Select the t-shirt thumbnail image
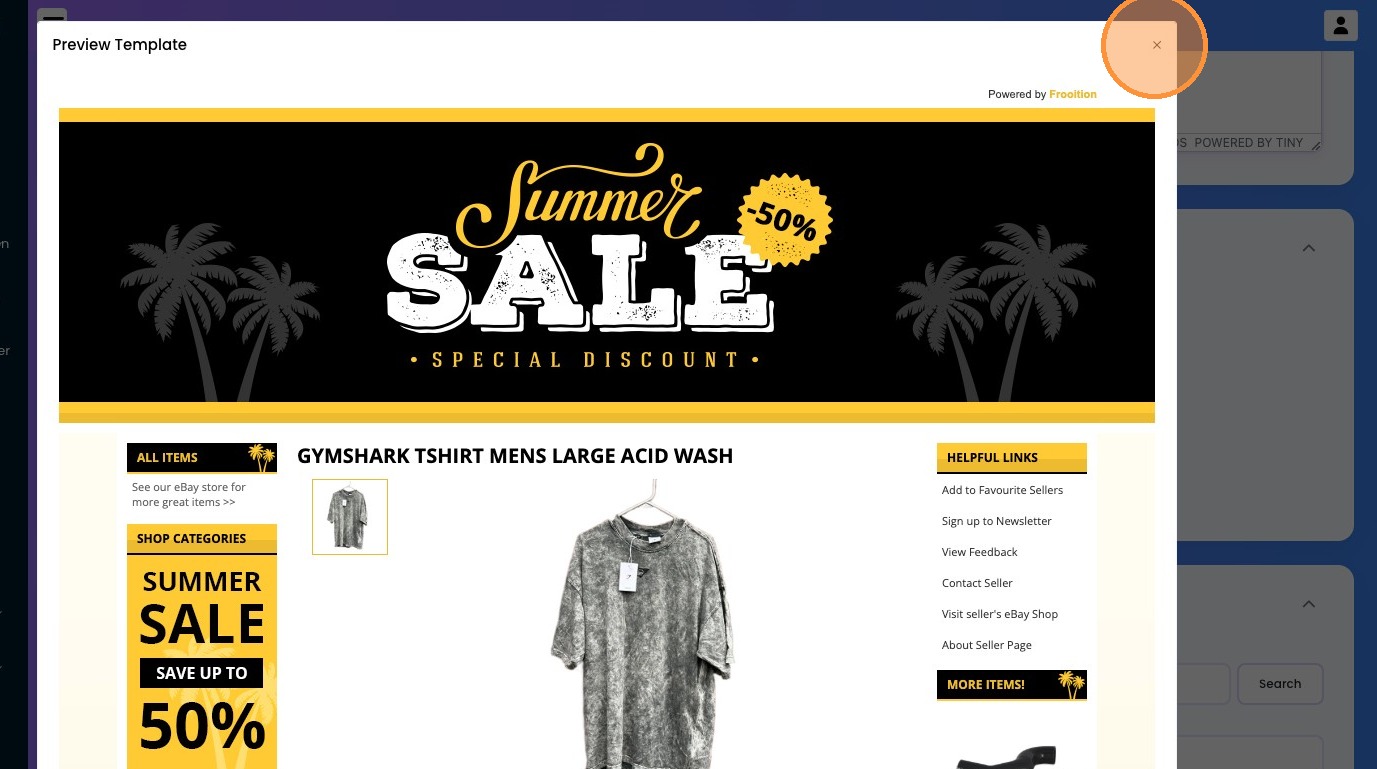The width and height of the screenshot is (1377, 769). tap(350, 517)
